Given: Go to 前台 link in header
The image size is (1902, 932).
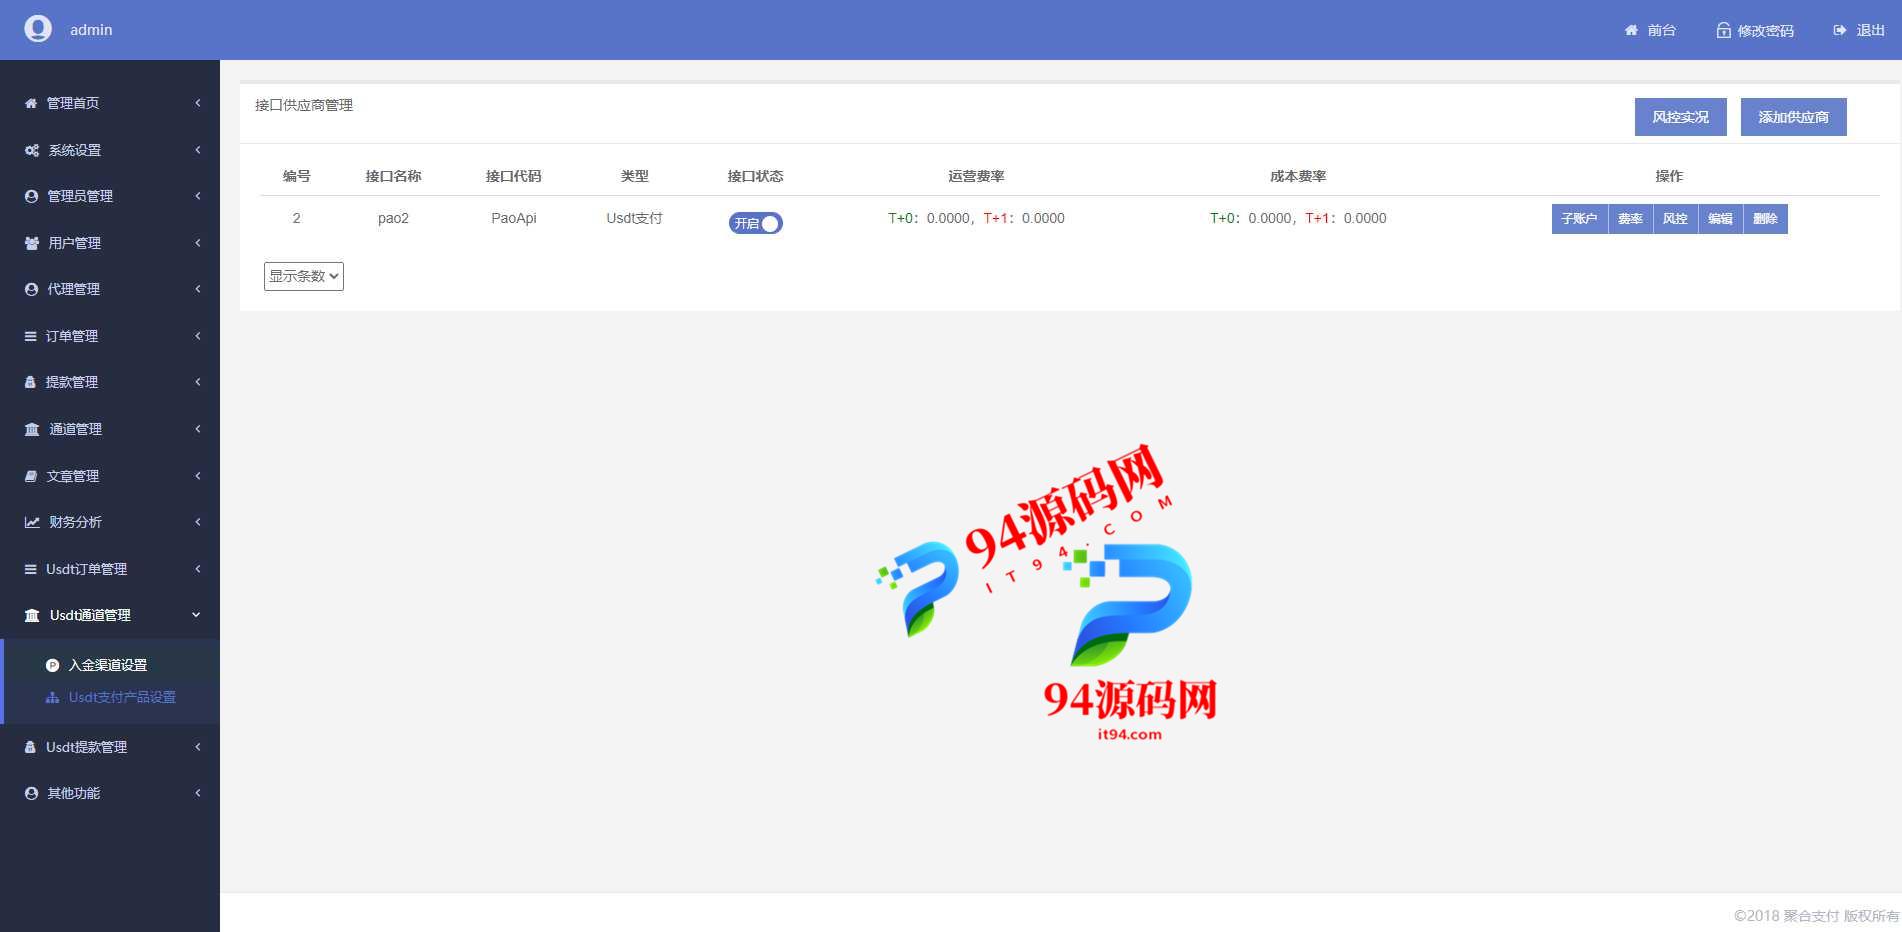Looking at the screenshot, I should tap(1662, 30).
